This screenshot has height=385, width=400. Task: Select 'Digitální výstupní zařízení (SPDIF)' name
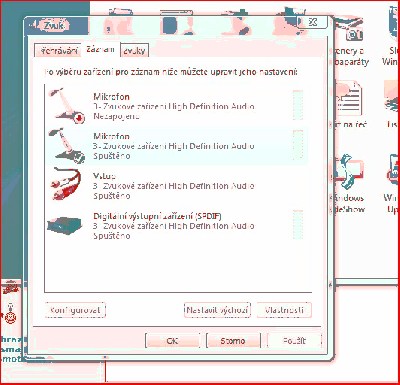pos(157,216)
